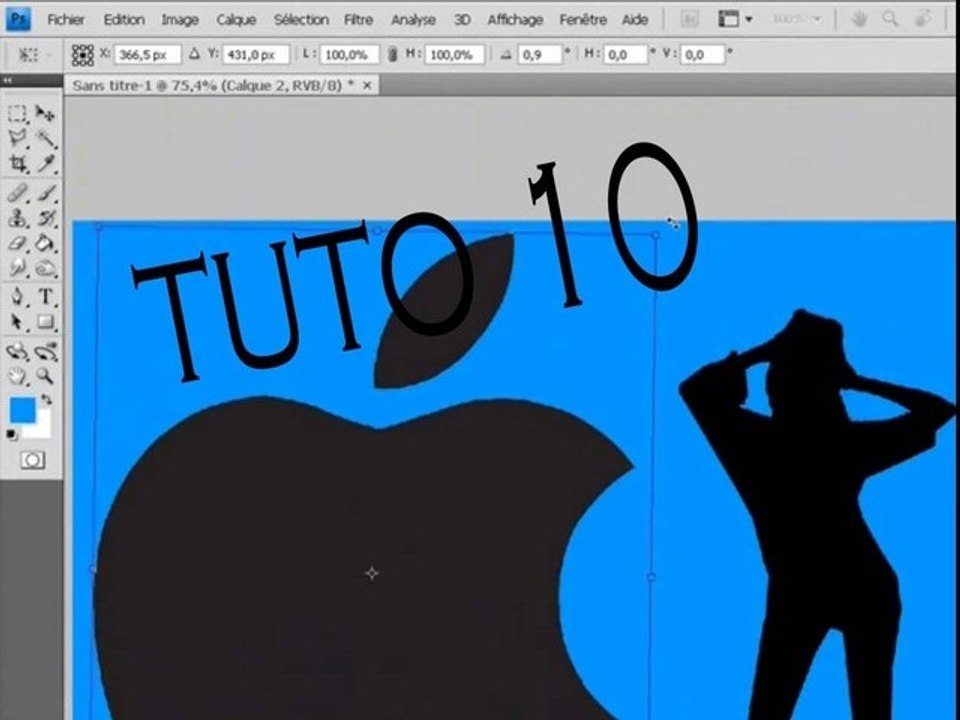
Task: Select the Sponge tool
Action: click(x=46, y=268)
